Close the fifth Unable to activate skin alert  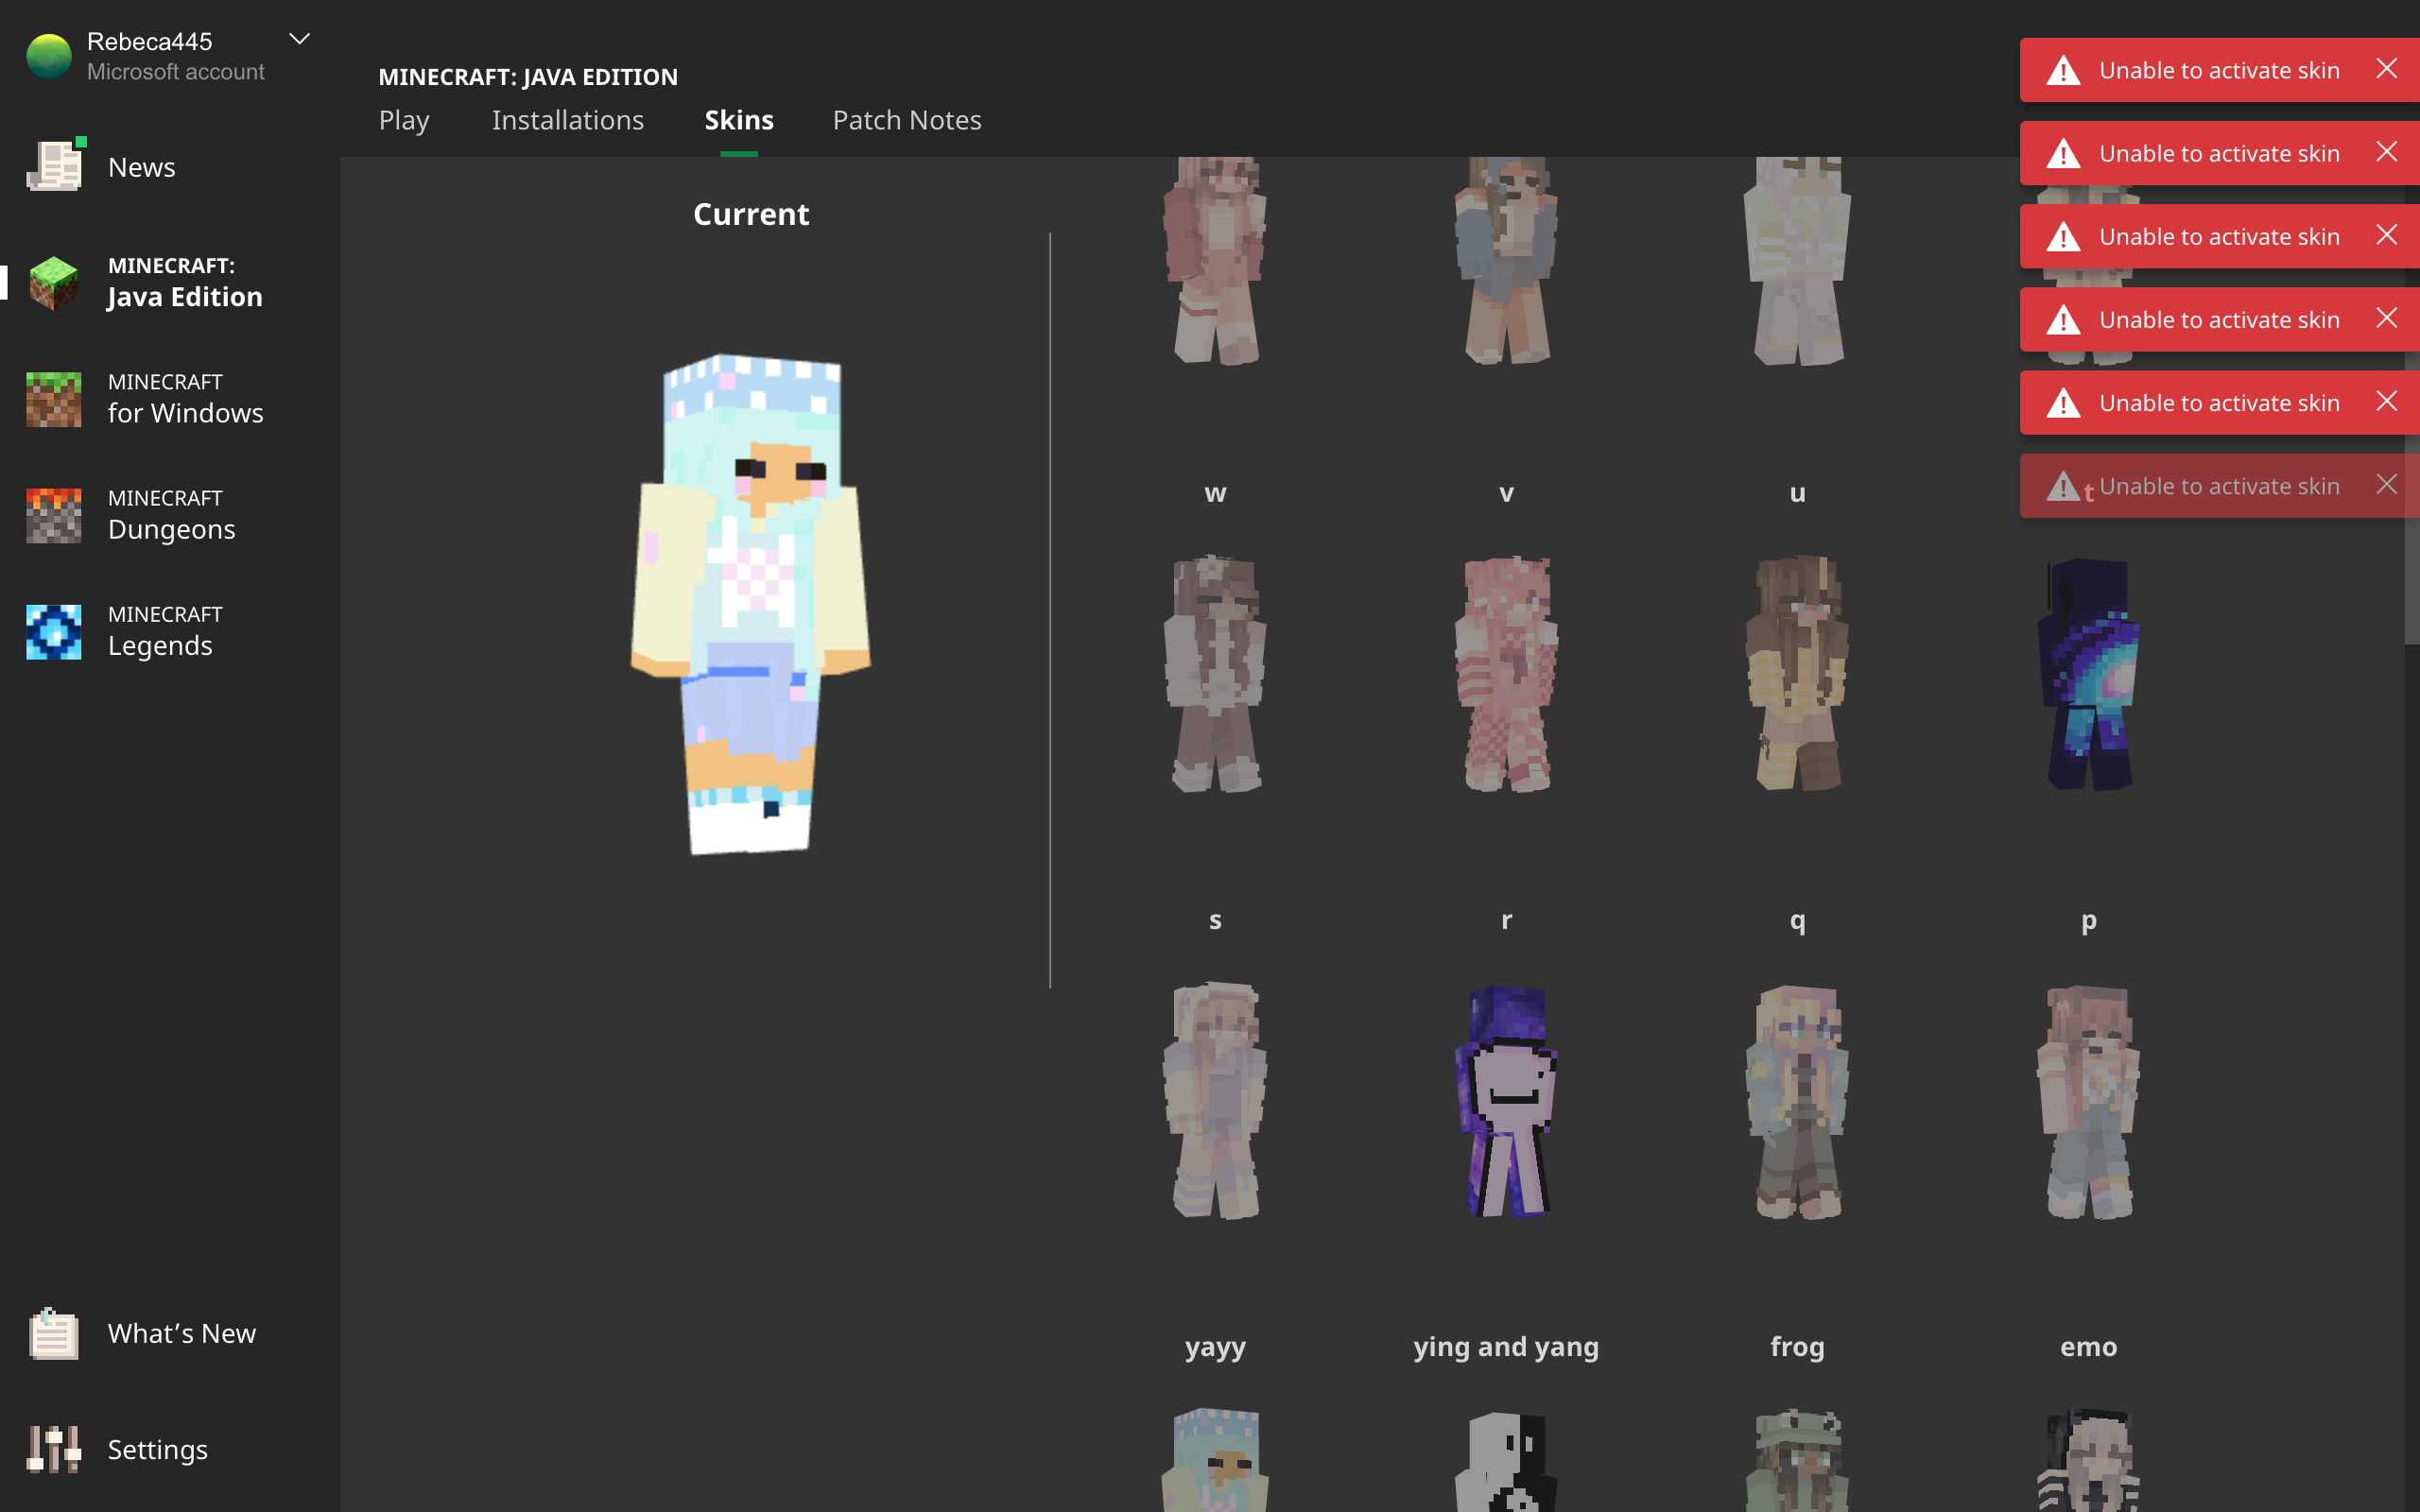[2386, 401]
